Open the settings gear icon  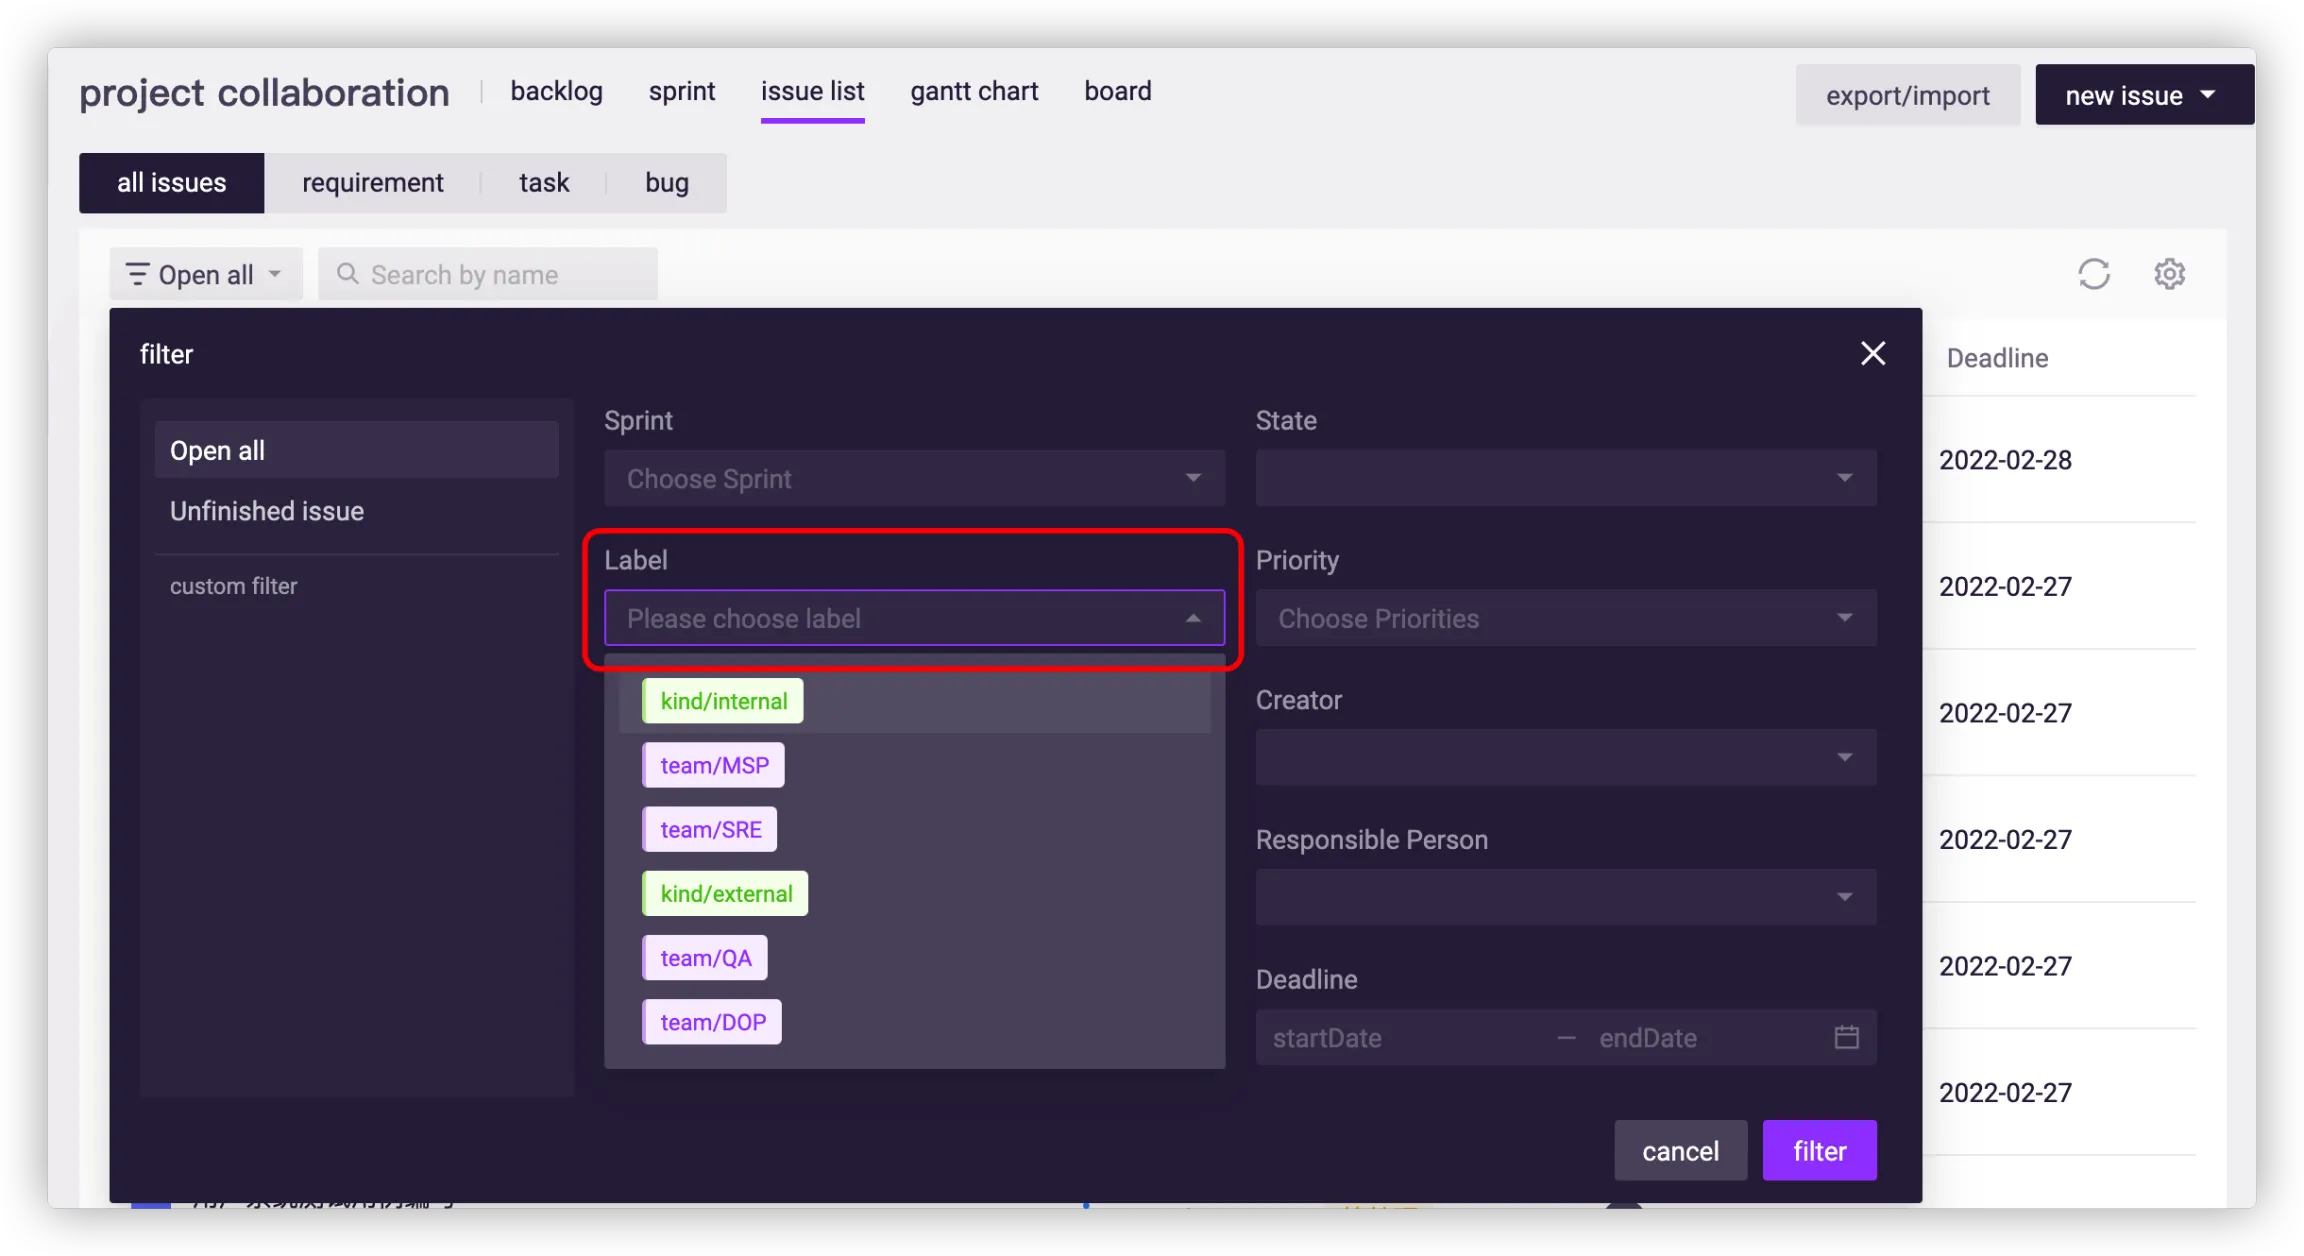point(2169,274)
